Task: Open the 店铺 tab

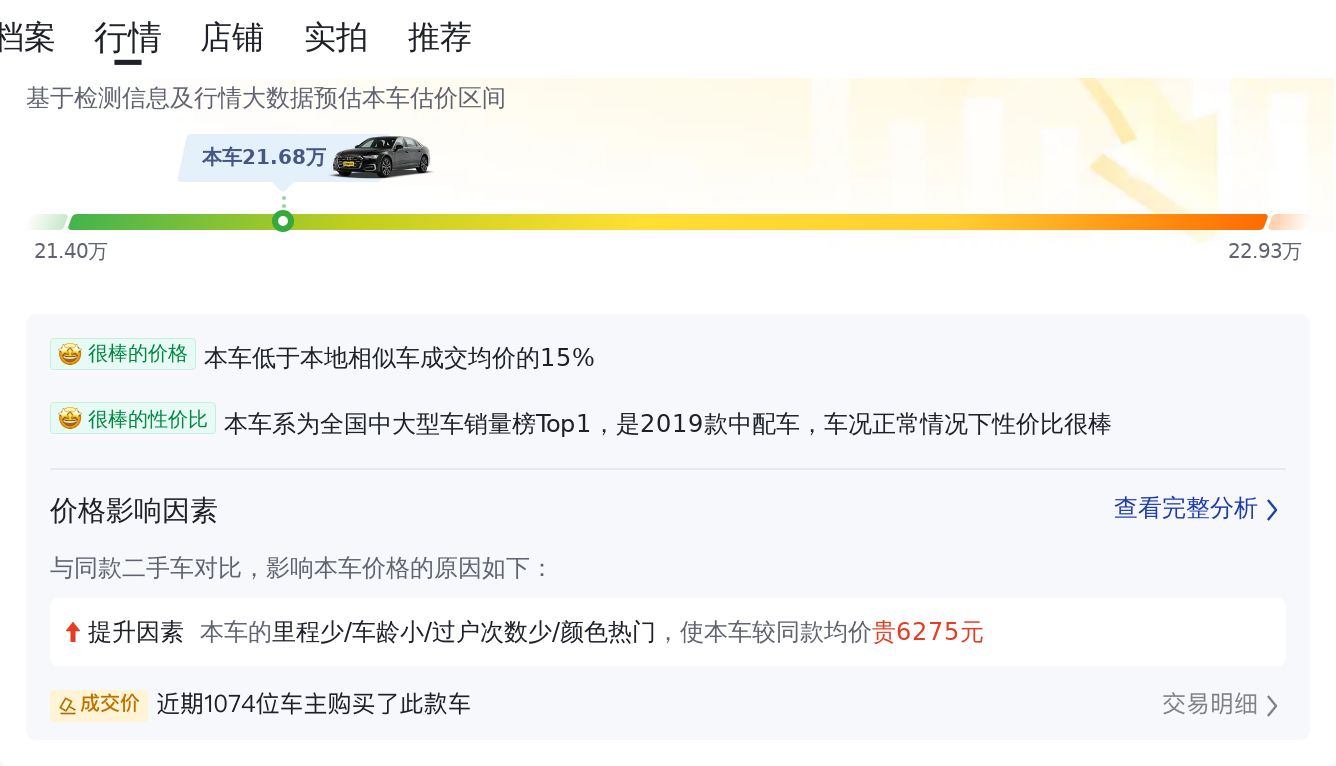Action: (232, 38)
